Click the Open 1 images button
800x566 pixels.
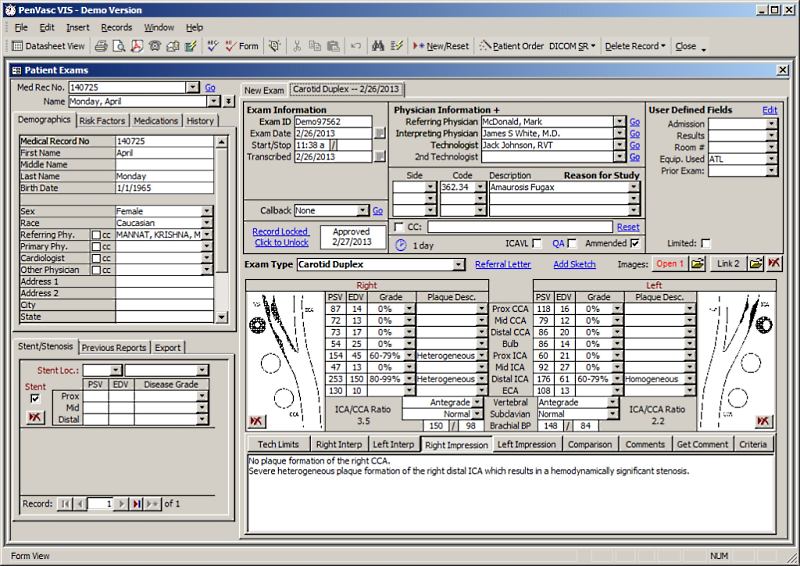click(x=670, y=264)
